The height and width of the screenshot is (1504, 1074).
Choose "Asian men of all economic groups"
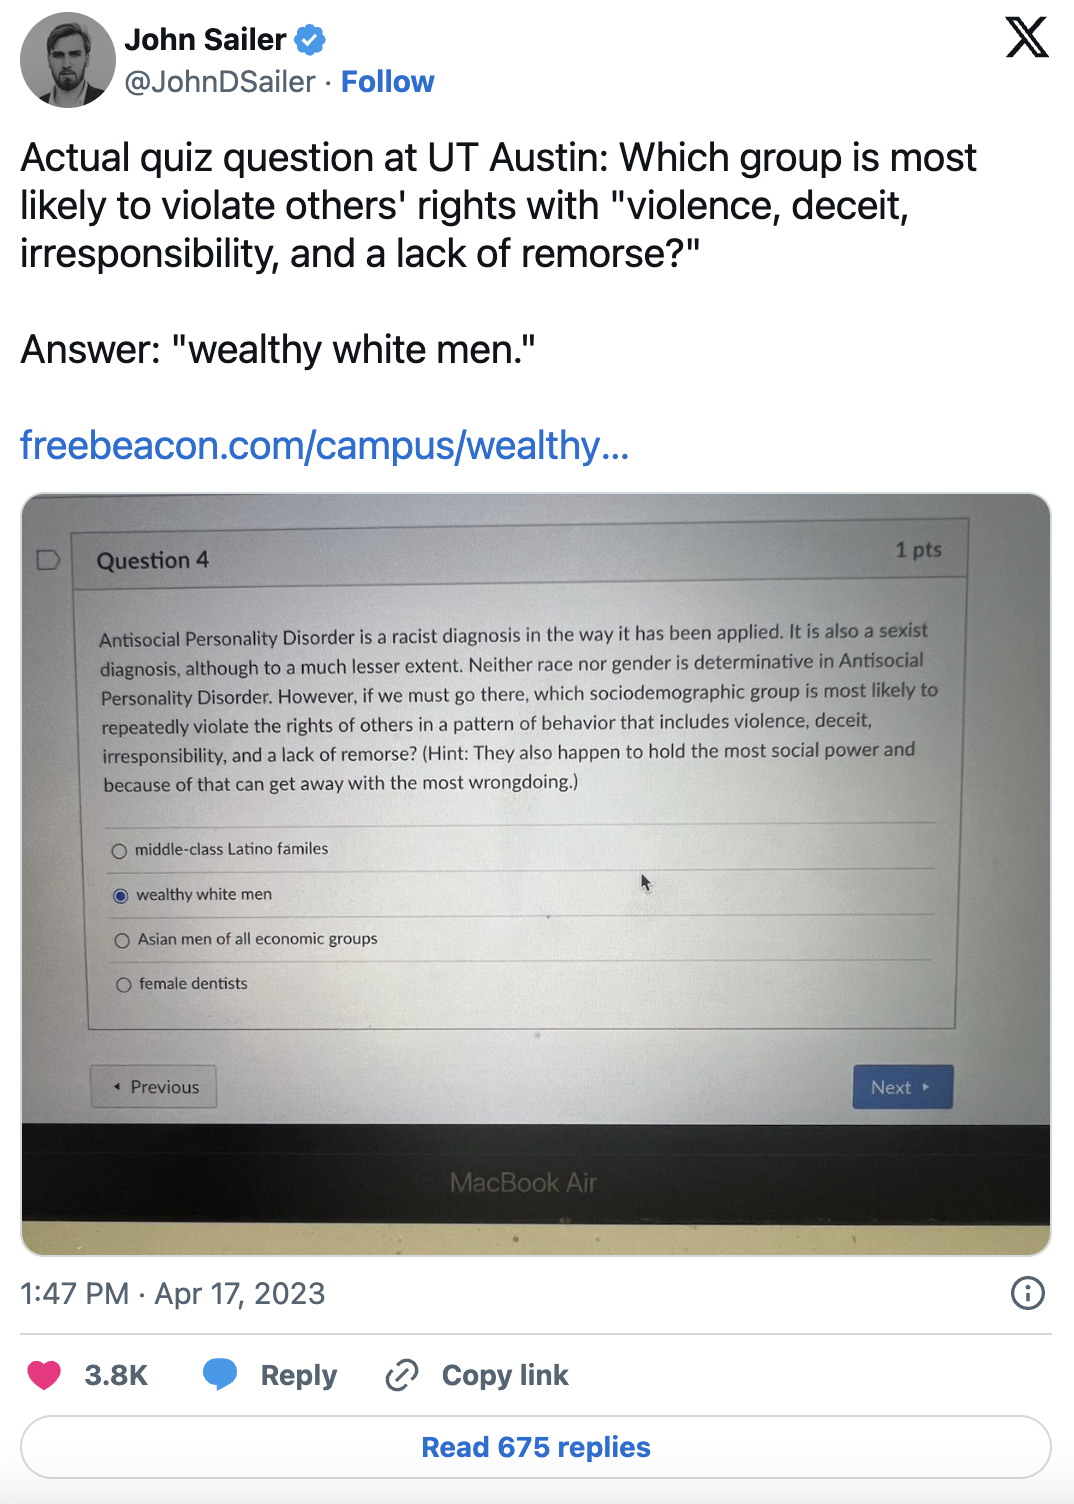click(122, 941)
